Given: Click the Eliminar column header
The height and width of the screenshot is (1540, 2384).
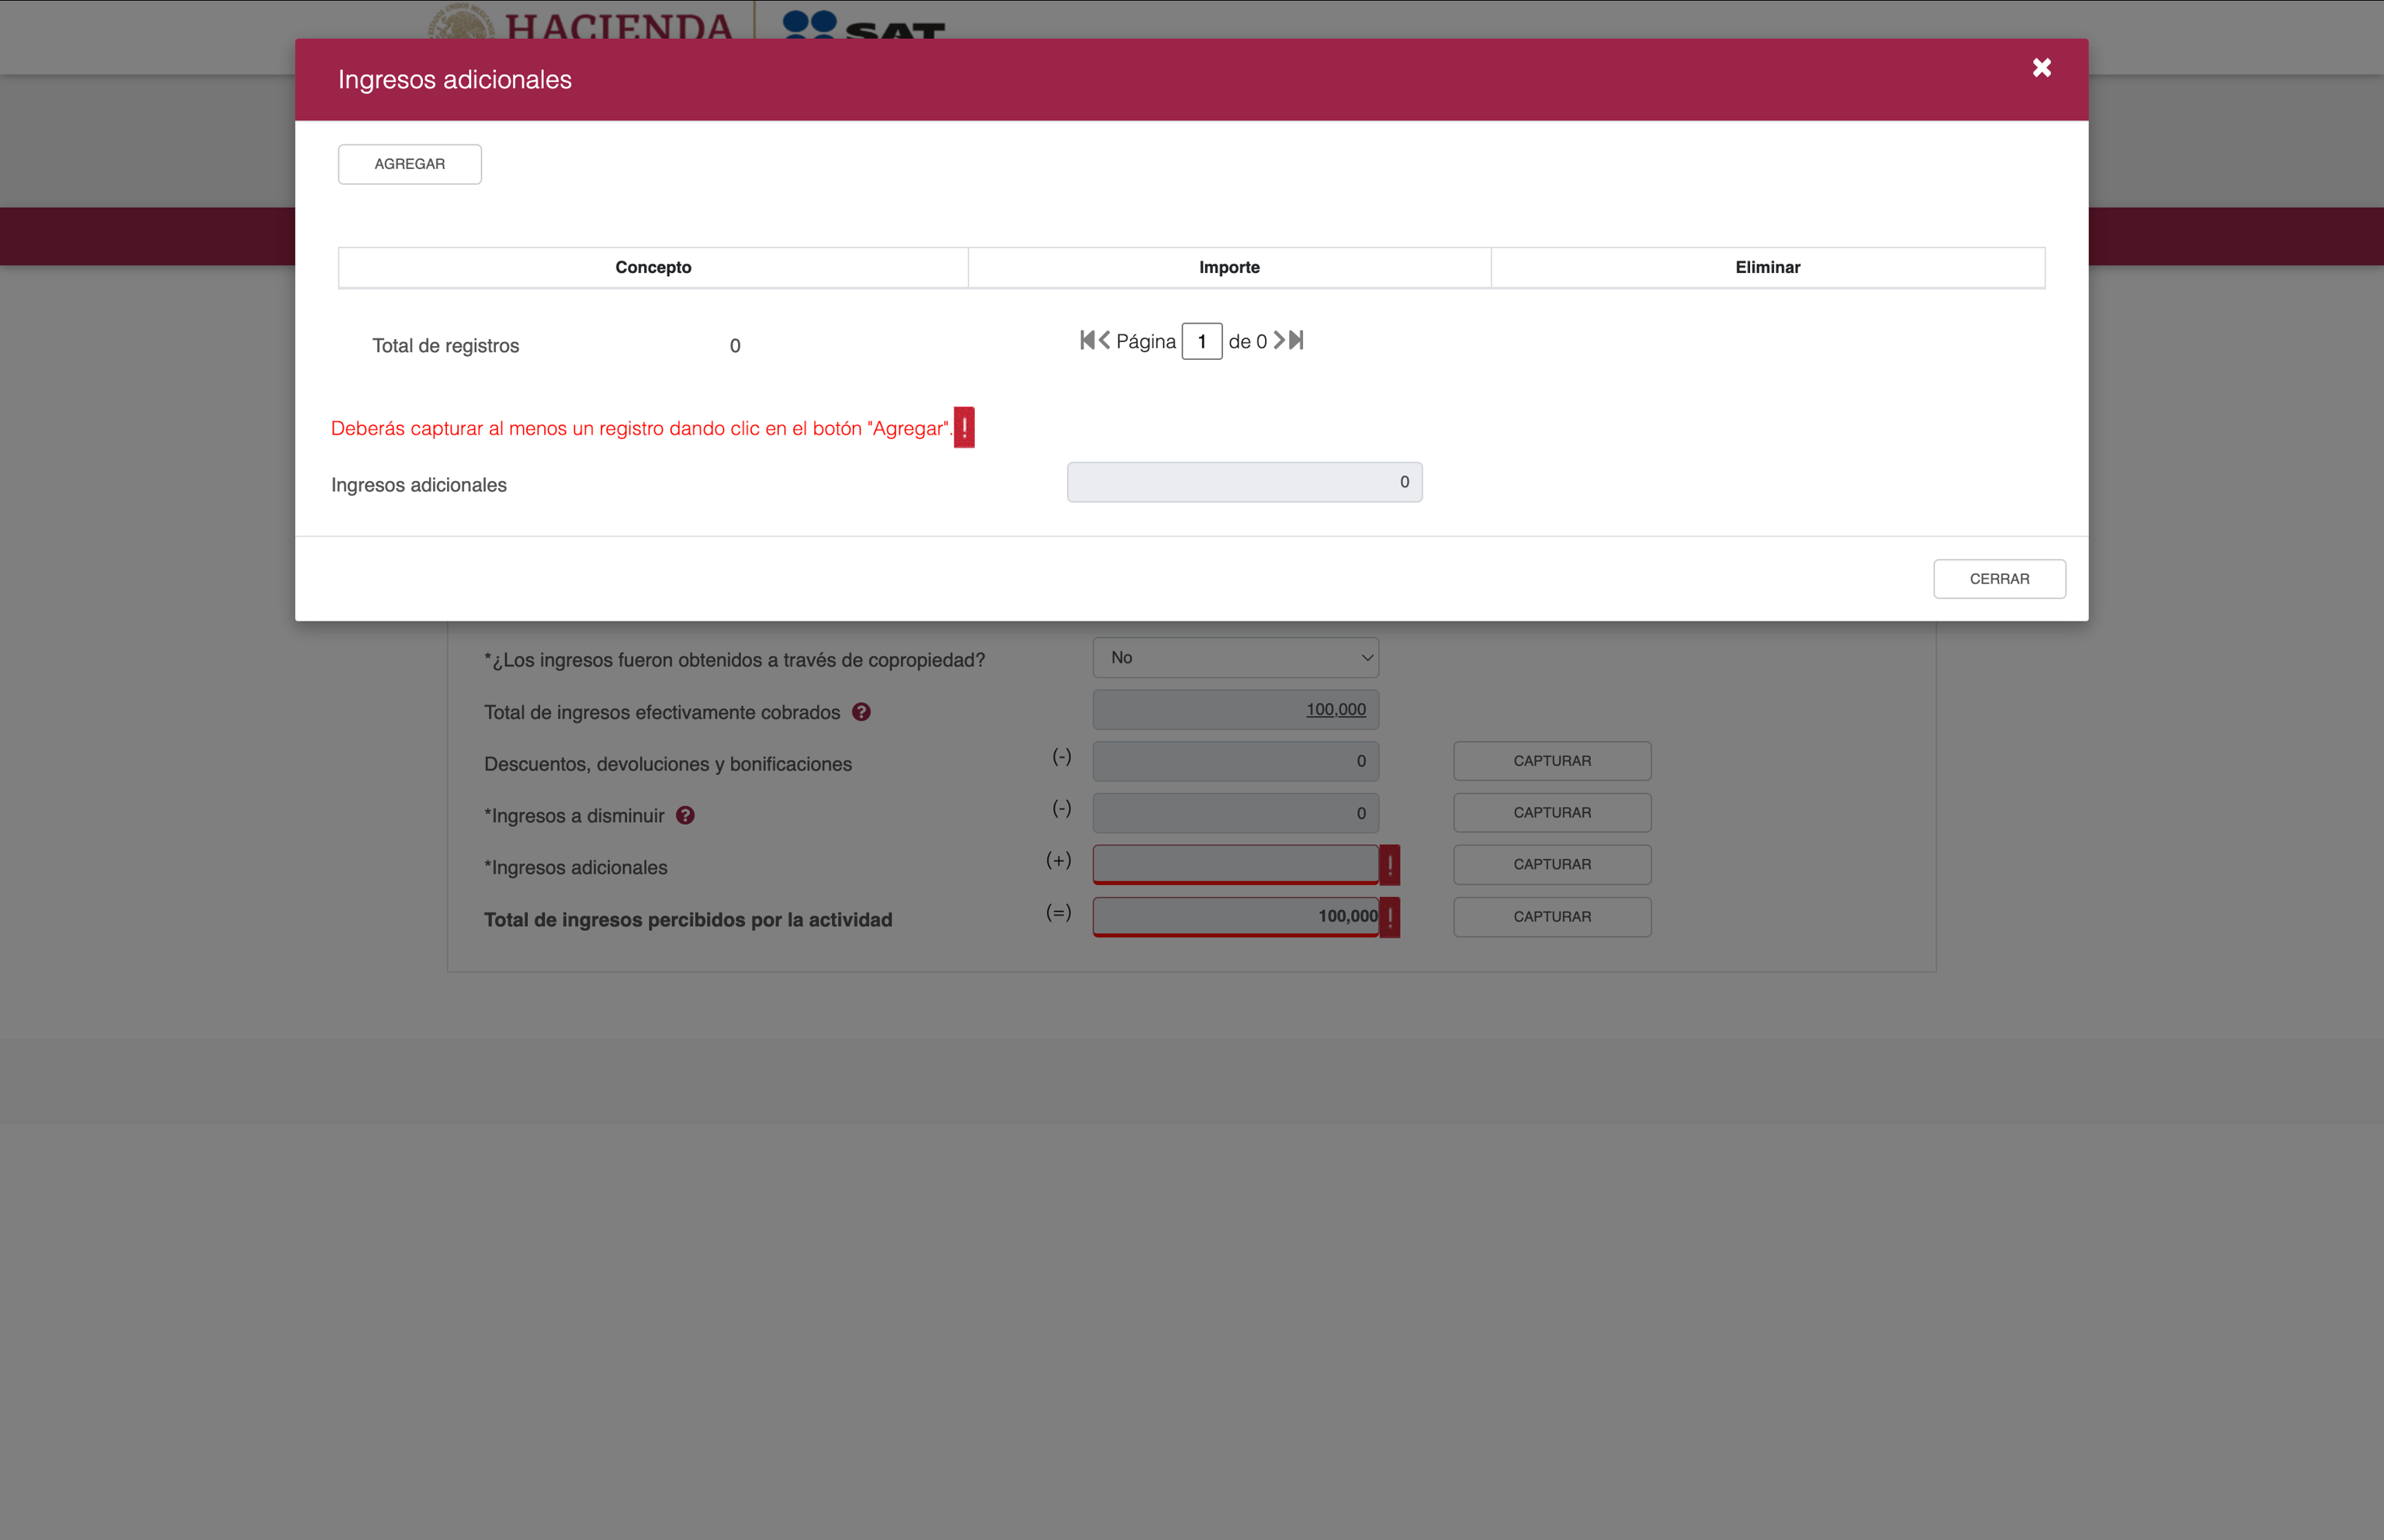Looking at the screenshot, I should [x=1767, y=267].
